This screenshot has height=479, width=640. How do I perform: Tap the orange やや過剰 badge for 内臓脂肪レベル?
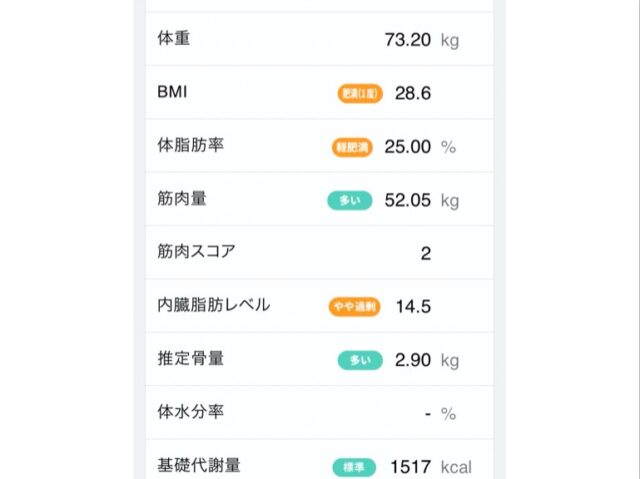[355, 307]
